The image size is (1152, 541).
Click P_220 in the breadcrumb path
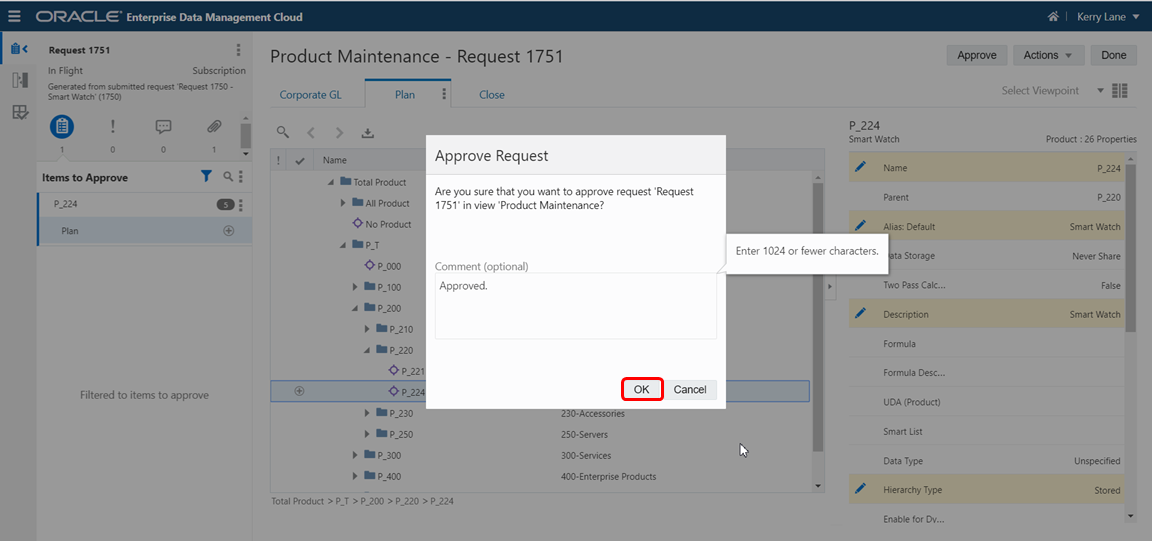(408, 501)
